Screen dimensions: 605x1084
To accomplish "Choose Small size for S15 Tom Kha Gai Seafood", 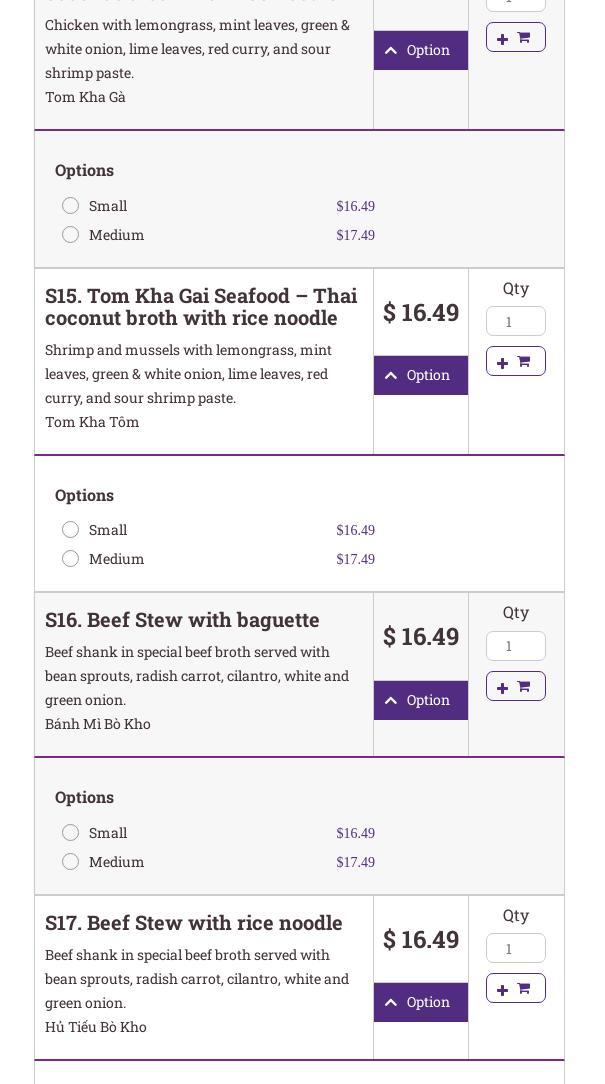I will click(71, 530).
